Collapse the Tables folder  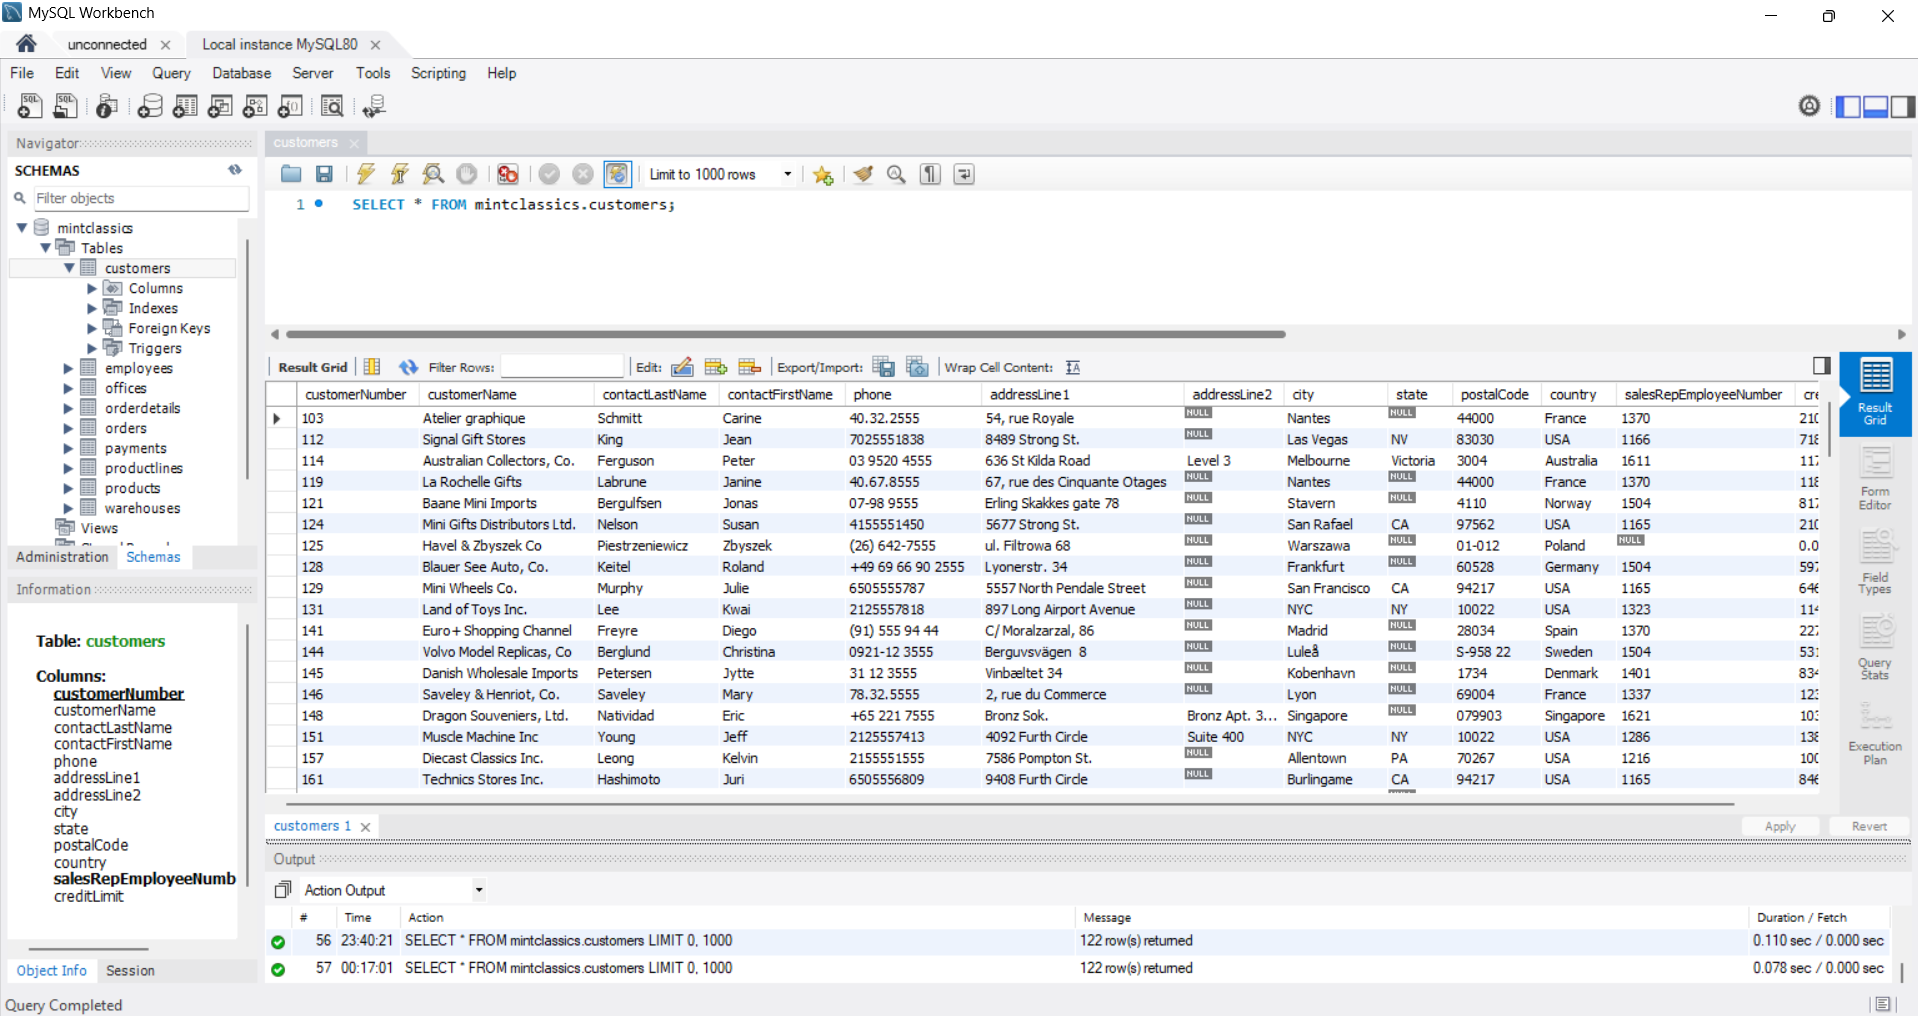coord(45,248)
